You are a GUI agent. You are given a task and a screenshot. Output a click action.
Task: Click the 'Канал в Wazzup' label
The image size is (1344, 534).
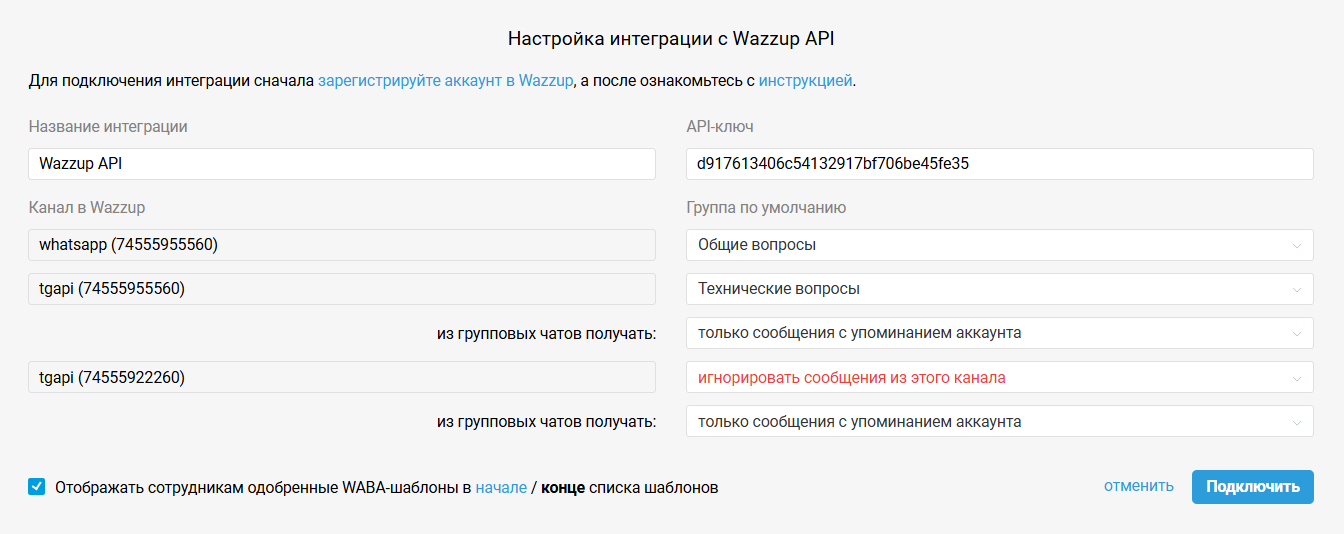87,208
